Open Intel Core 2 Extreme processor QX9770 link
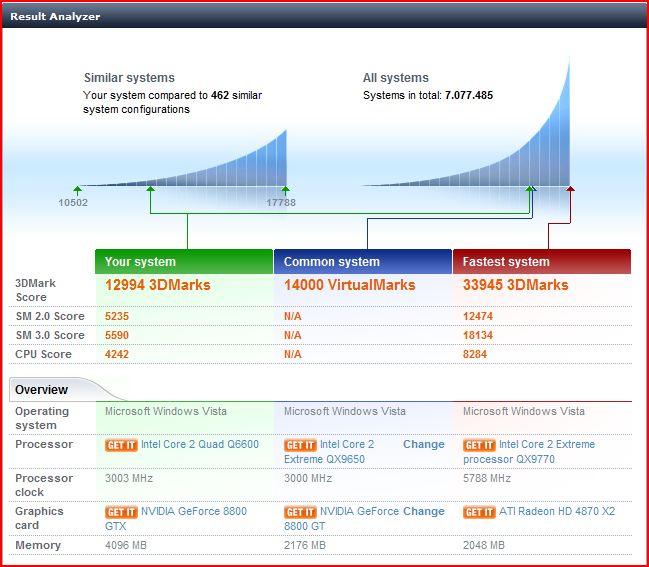The image size is (649, 567). [x=529, y=452]
